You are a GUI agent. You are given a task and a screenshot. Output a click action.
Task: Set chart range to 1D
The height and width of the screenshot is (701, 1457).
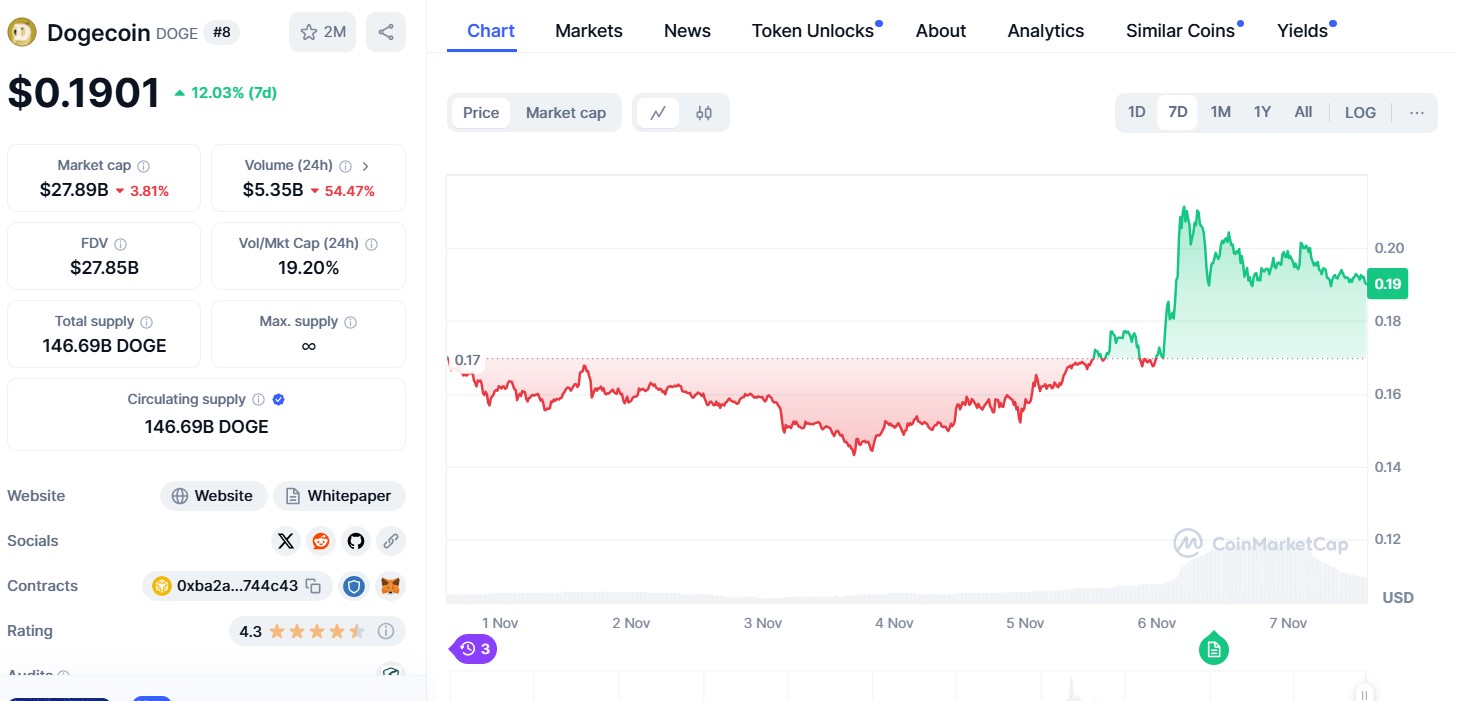tap(1137, 112)
